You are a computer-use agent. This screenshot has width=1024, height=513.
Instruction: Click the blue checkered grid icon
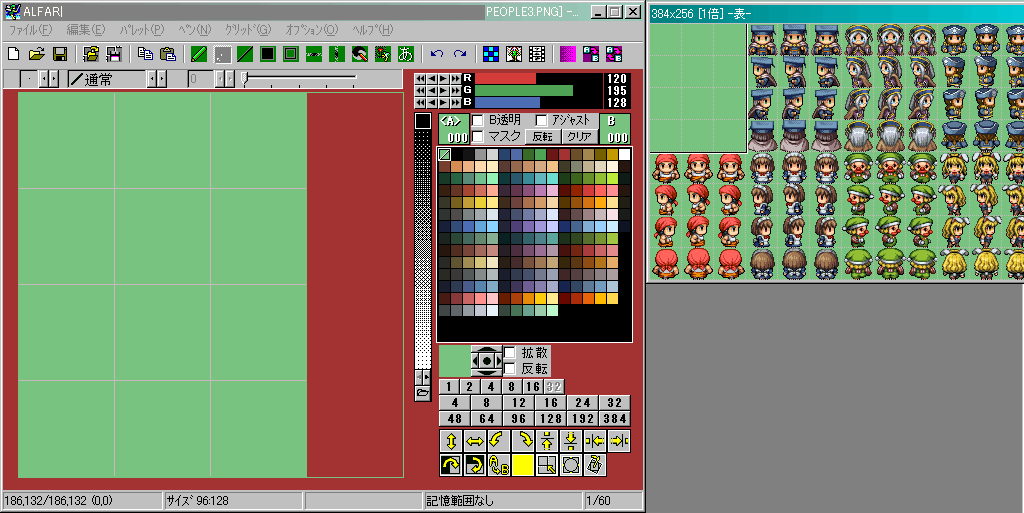(x=491, y=54)
